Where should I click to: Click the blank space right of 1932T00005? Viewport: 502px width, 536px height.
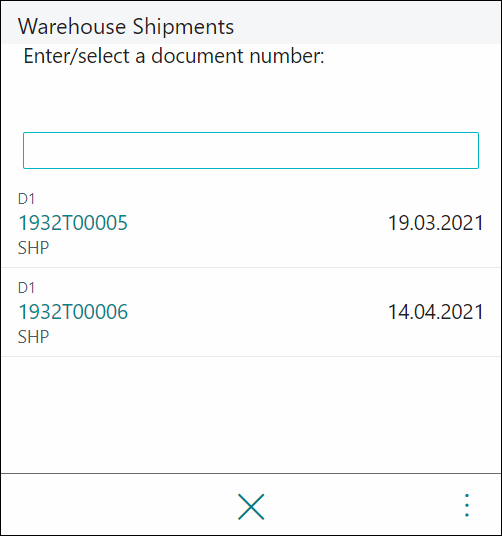tap(258, 223)
